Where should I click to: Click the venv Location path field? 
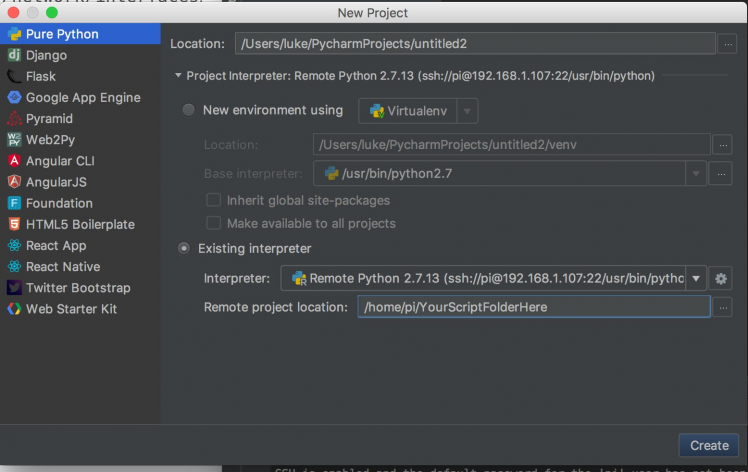(512, 145)
